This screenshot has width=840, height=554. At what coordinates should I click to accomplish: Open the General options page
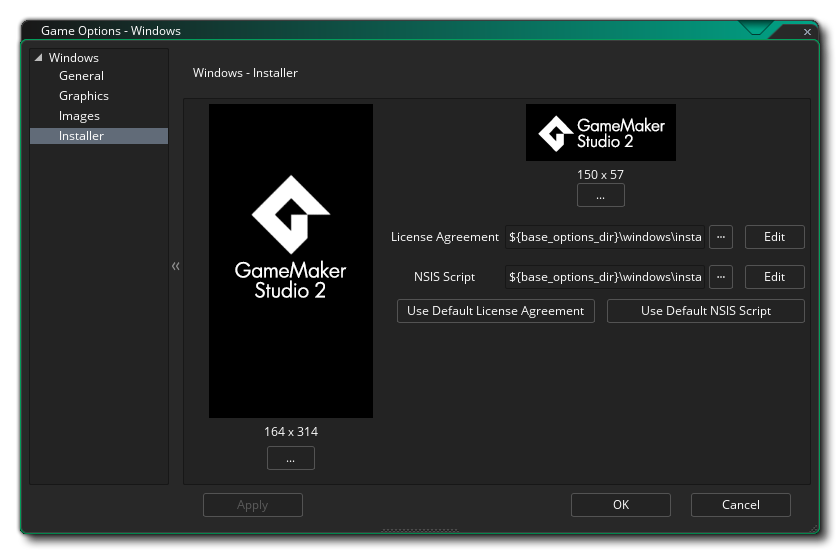click(81, 76)
